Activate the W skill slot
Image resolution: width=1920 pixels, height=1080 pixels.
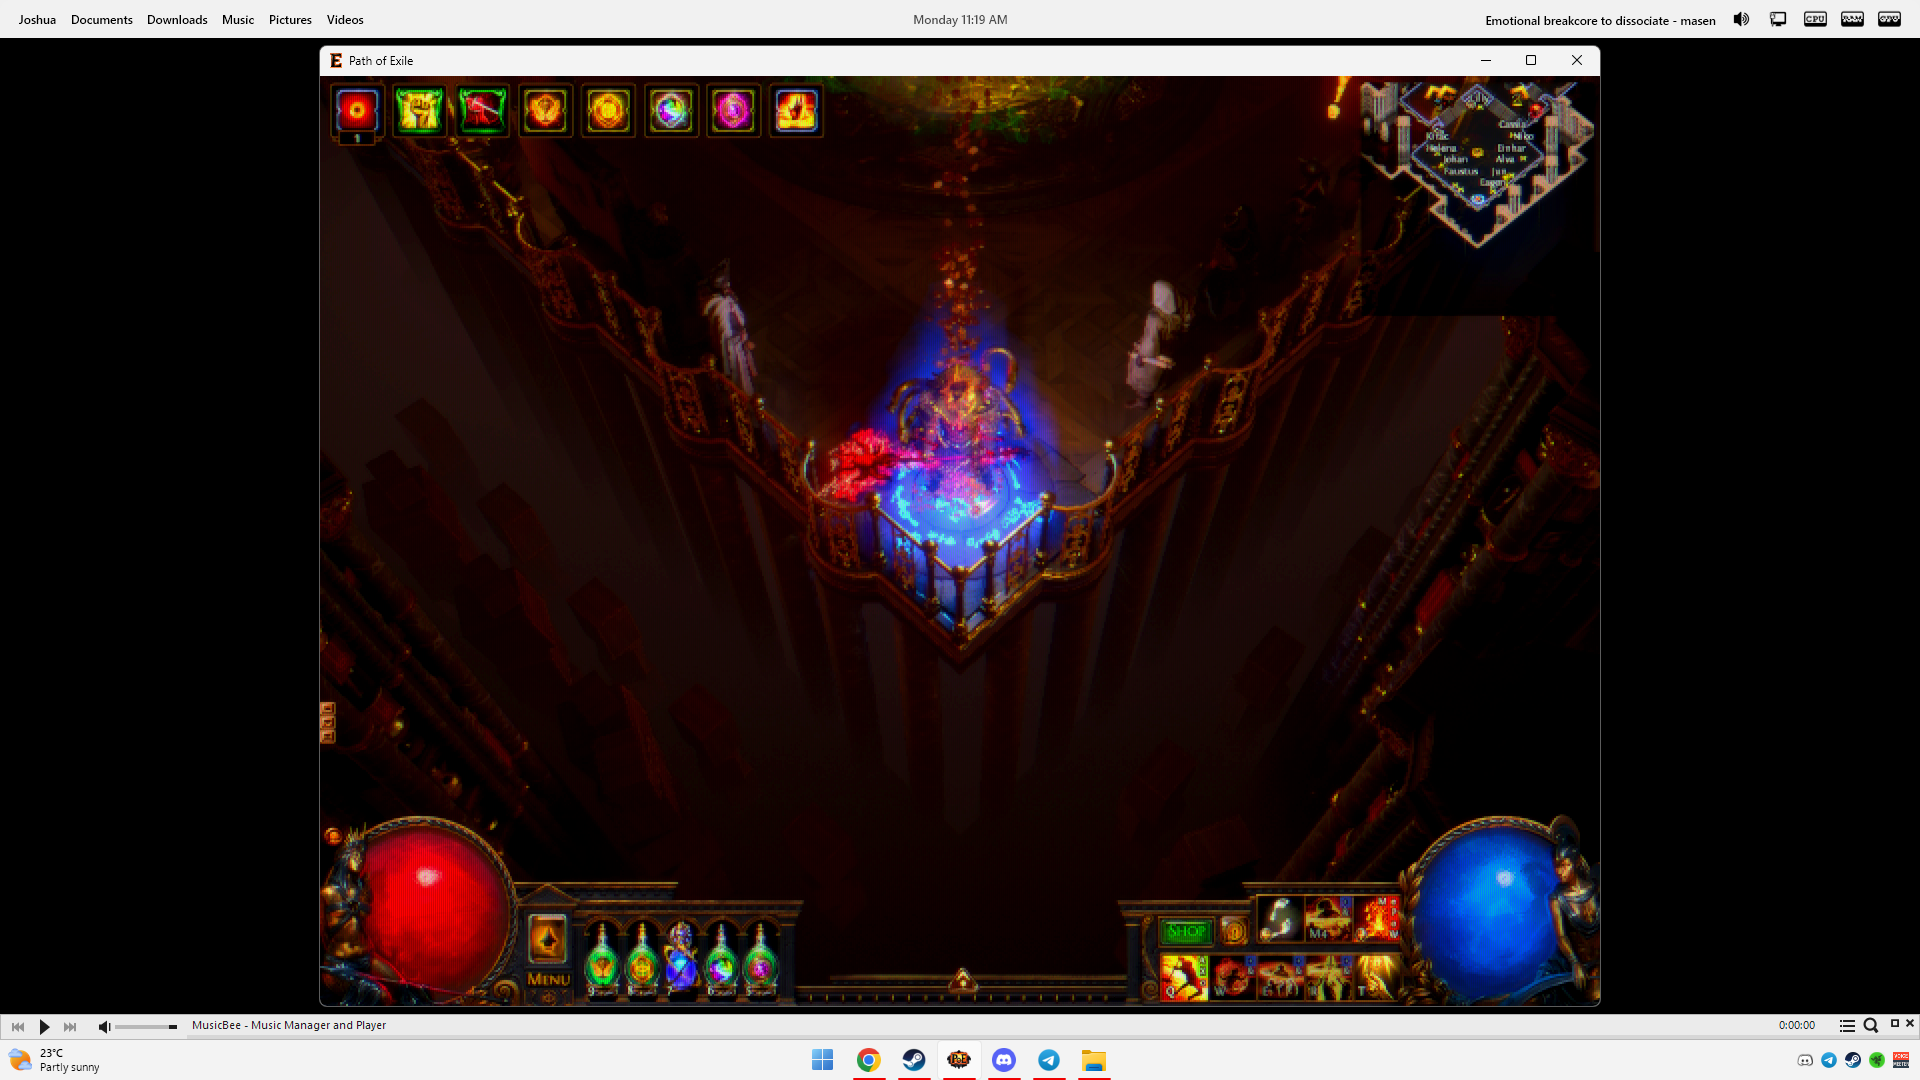point(1232,977)
